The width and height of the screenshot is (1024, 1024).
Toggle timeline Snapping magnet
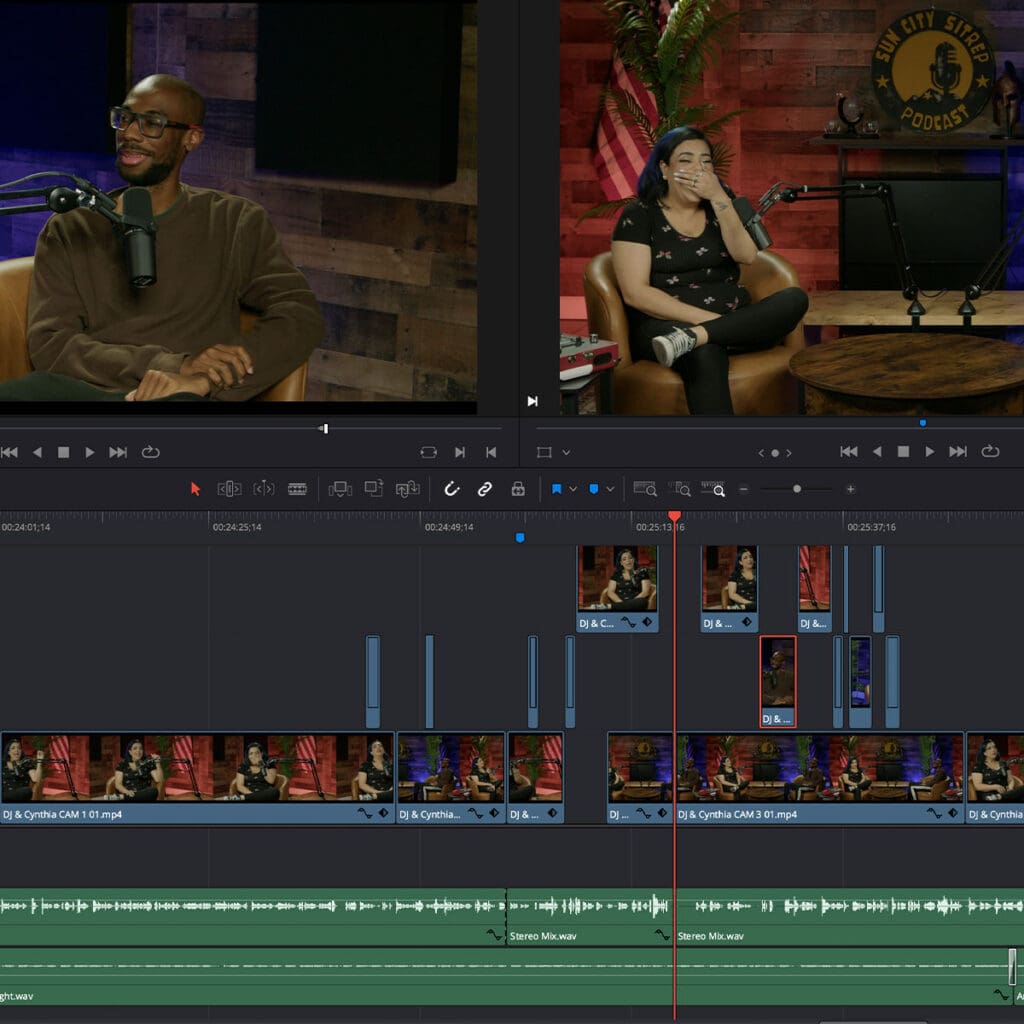(x=451, y=489)
